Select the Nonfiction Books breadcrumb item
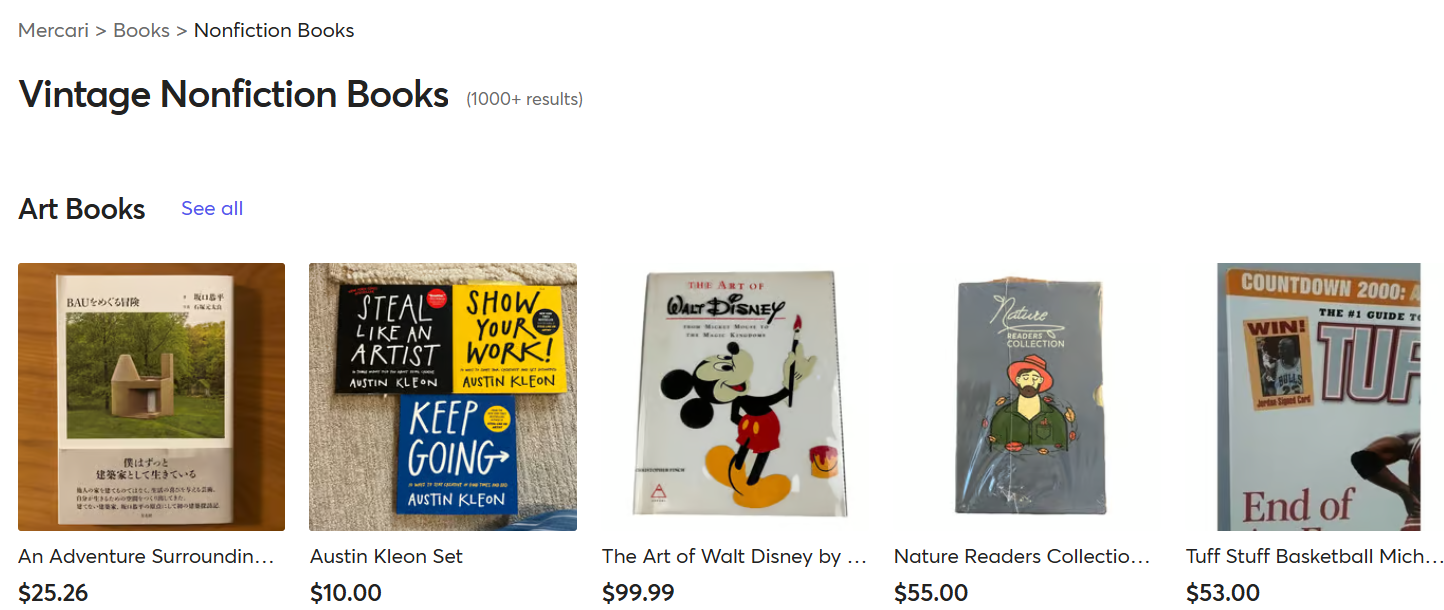This screenshot has height=610, width=1444. coord(274,30)
